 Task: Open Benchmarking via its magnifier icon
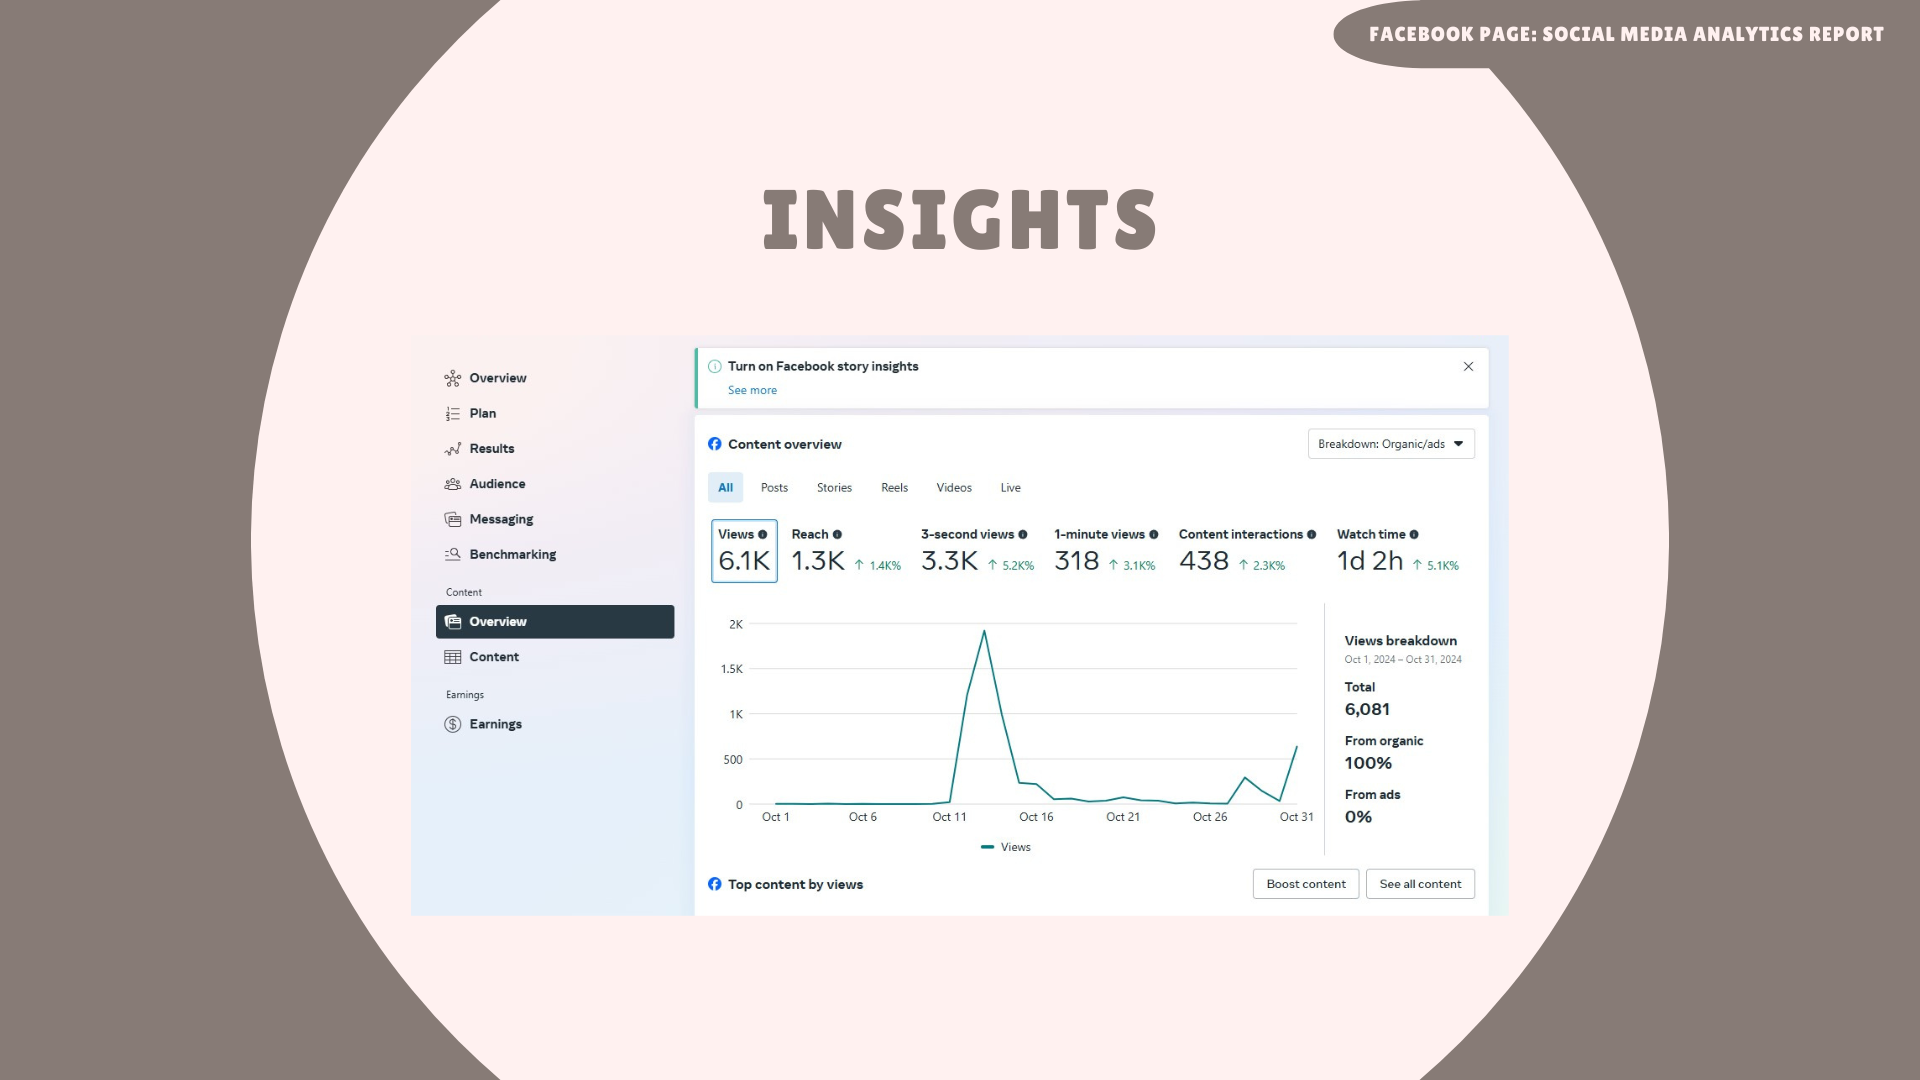[452, 554]
